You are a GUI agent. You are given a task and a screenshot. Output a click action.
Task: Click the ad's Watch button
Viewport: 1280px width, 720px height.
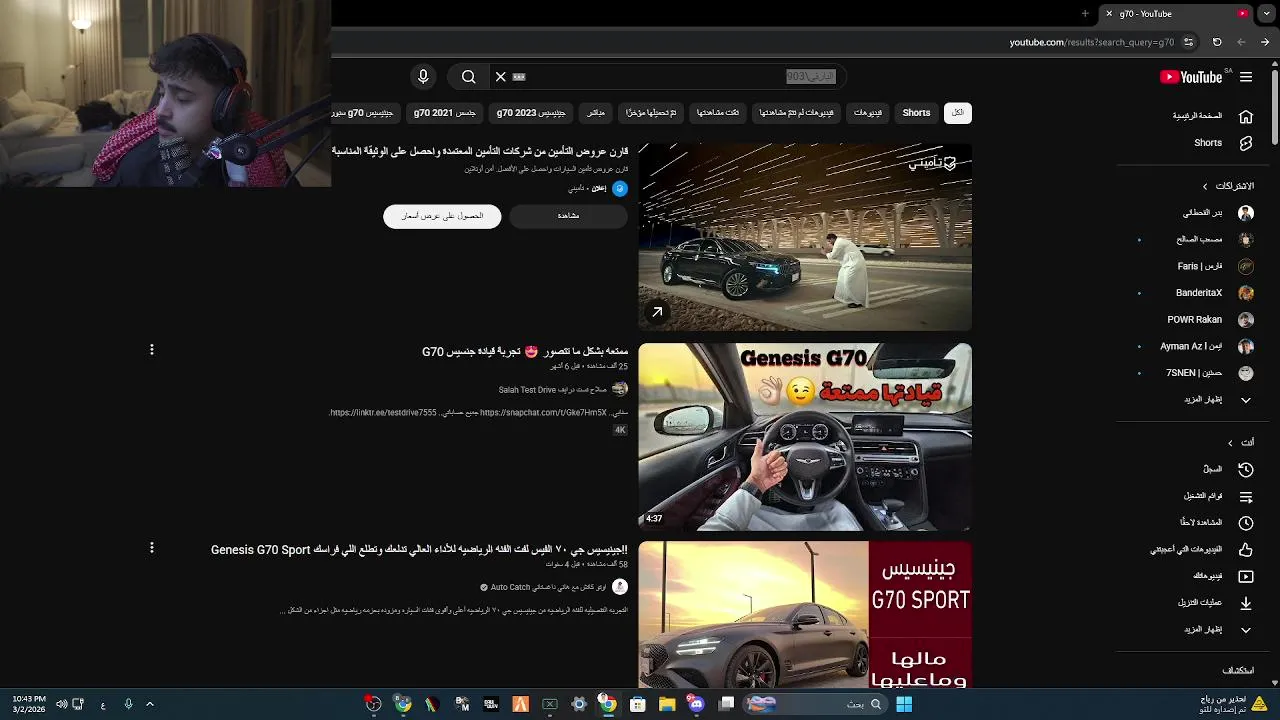[x=568, y=216]
